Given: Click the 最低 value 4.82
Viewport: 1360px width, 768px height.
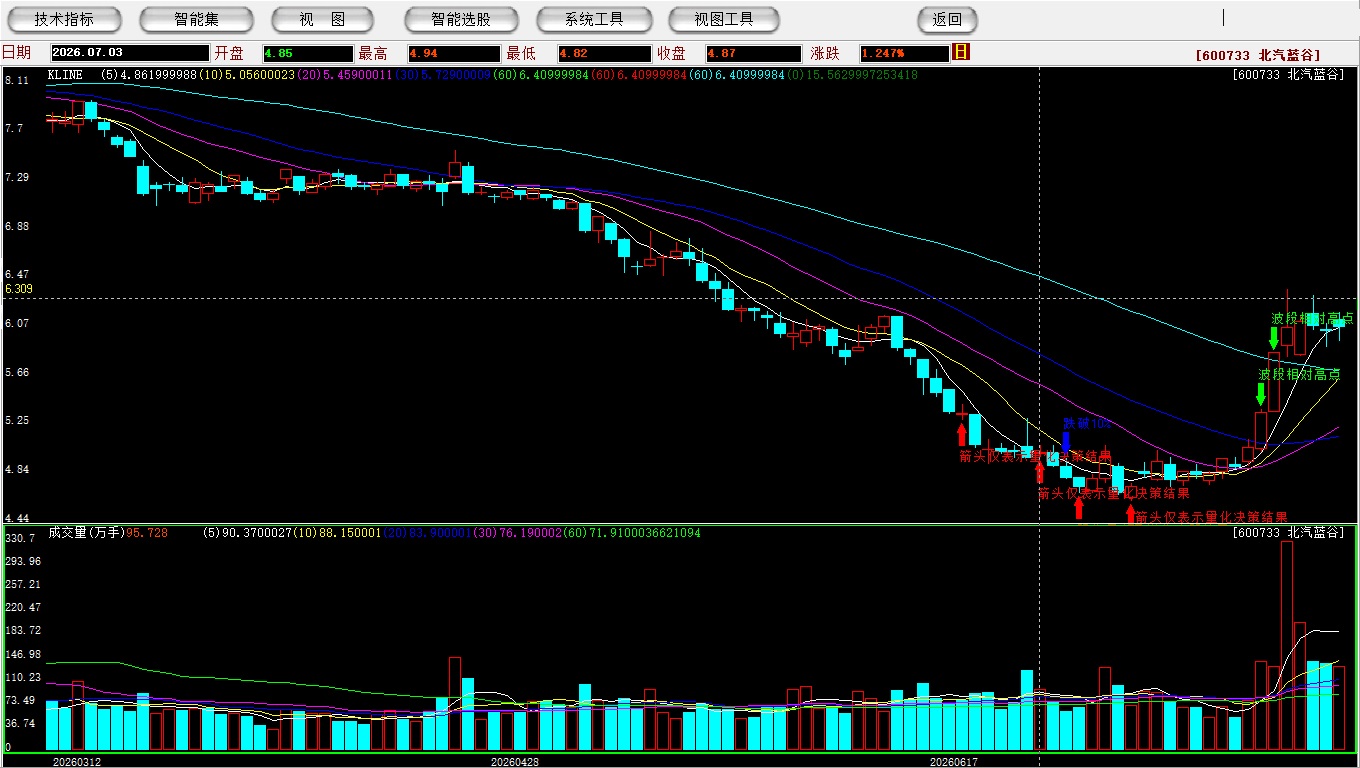Looking at the screenshot, I should pyautogui.click(x=605, y=53).
